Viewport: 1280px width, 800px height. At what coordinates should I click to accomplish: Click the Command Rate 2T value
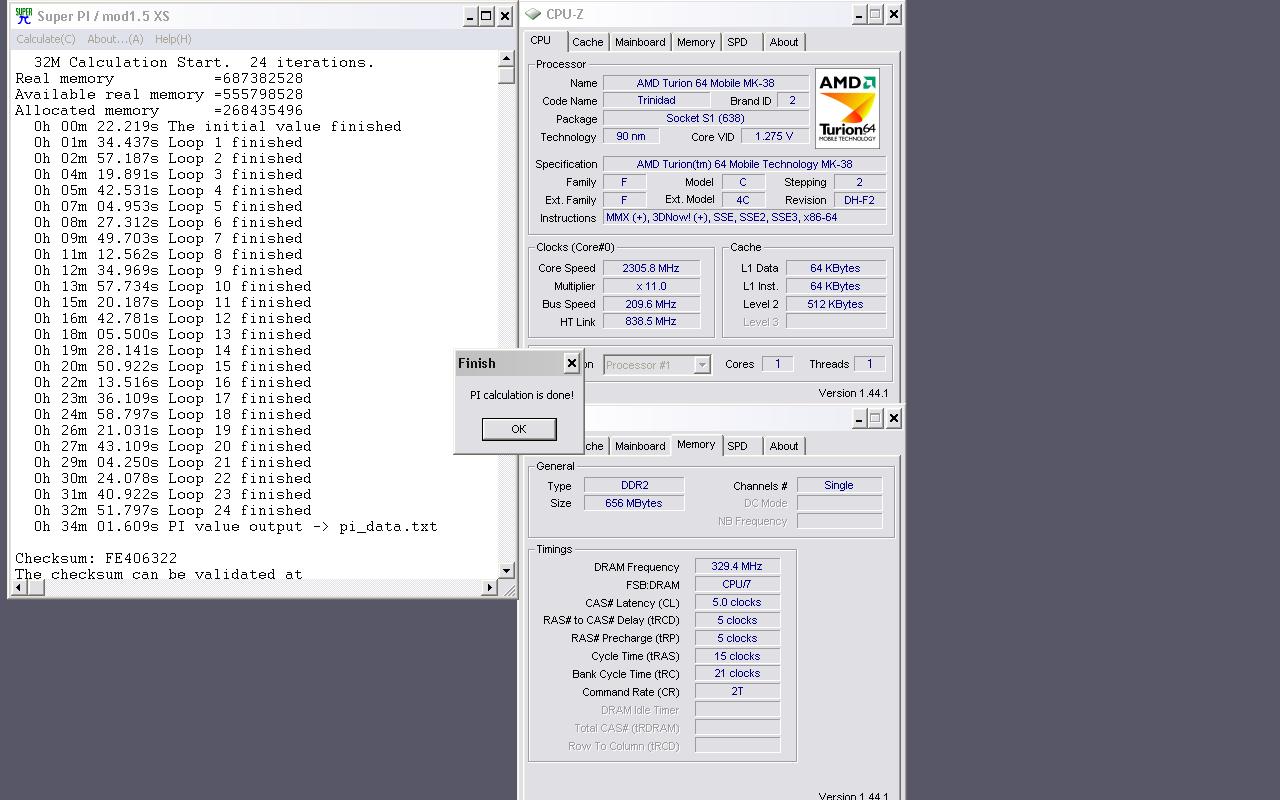pyautogui.click(x=737, y=691)
